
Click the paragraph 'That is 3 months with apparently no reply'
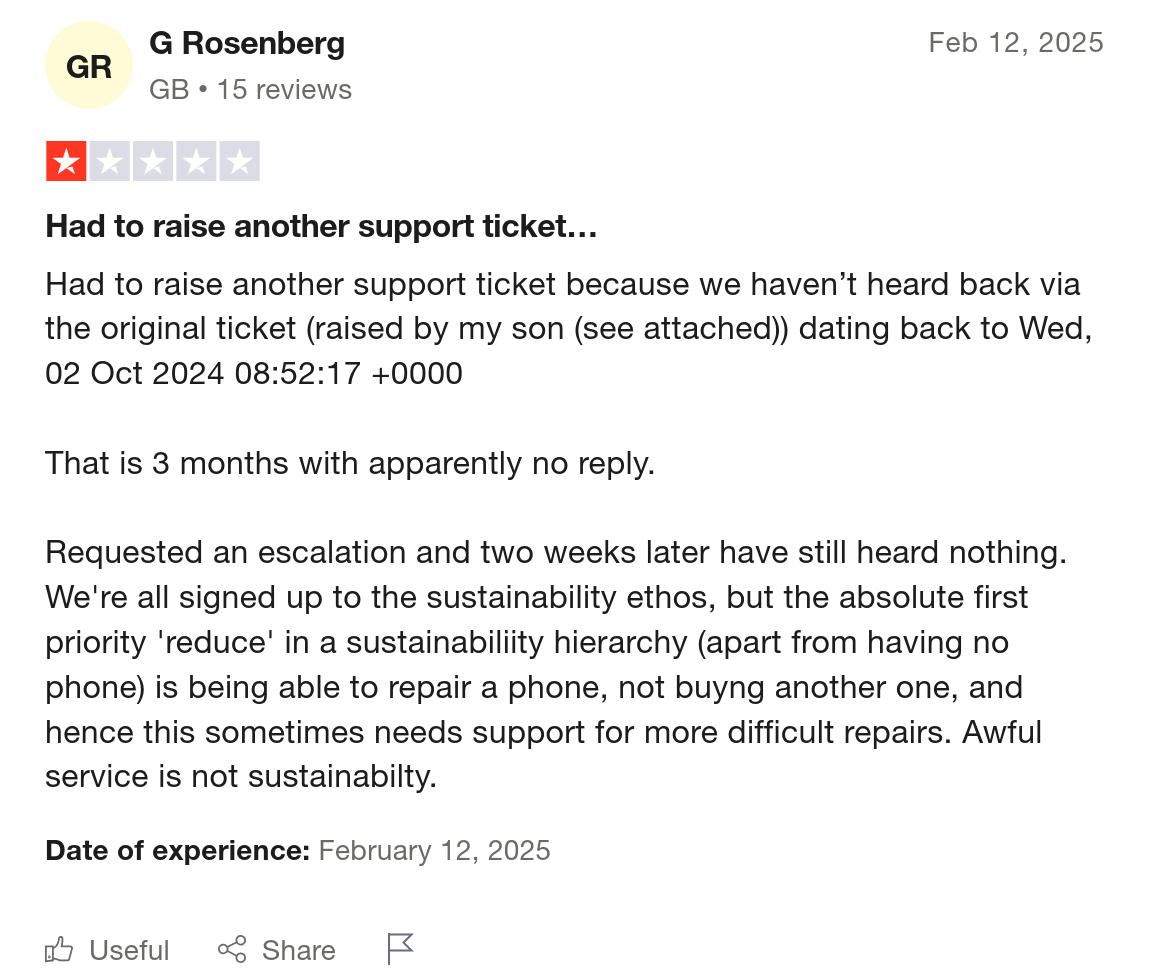pos(350,464)
